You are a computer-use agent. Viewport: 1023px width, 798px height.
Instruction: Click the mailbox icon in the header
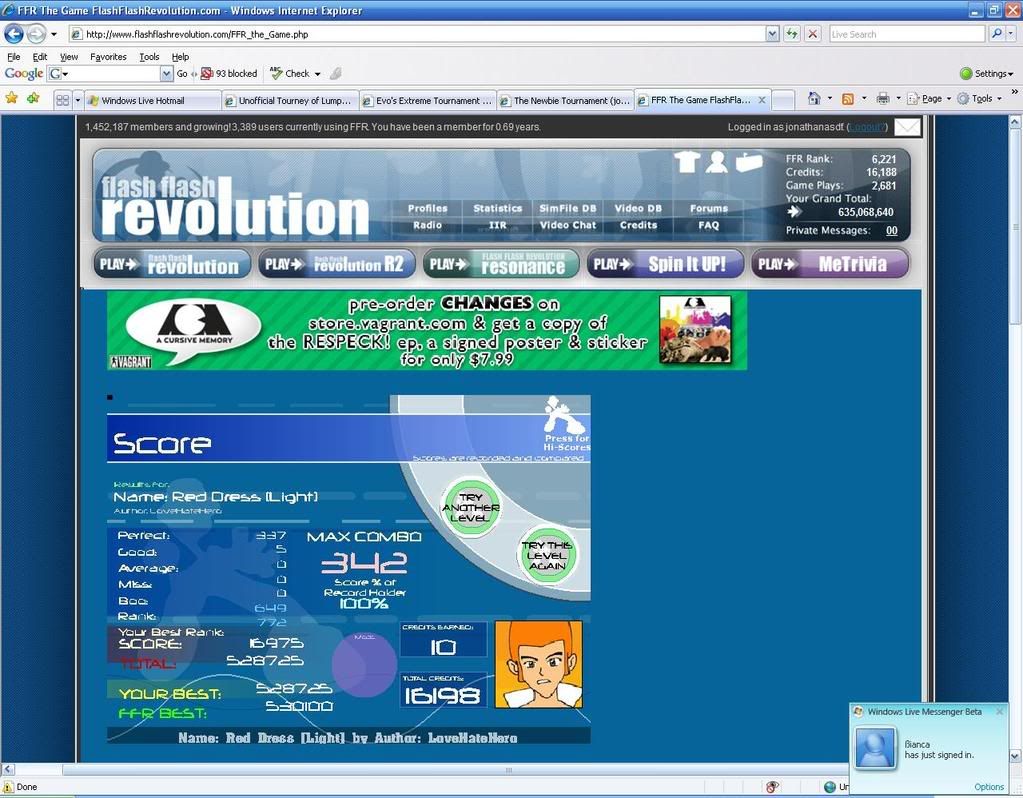pos(749,162)
